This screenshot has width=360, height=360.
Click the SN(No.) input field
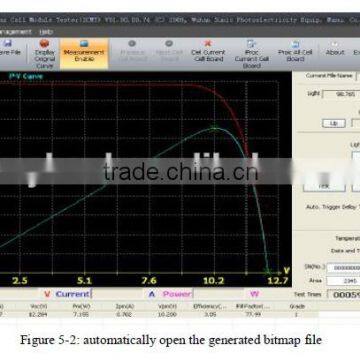point(343,268)
